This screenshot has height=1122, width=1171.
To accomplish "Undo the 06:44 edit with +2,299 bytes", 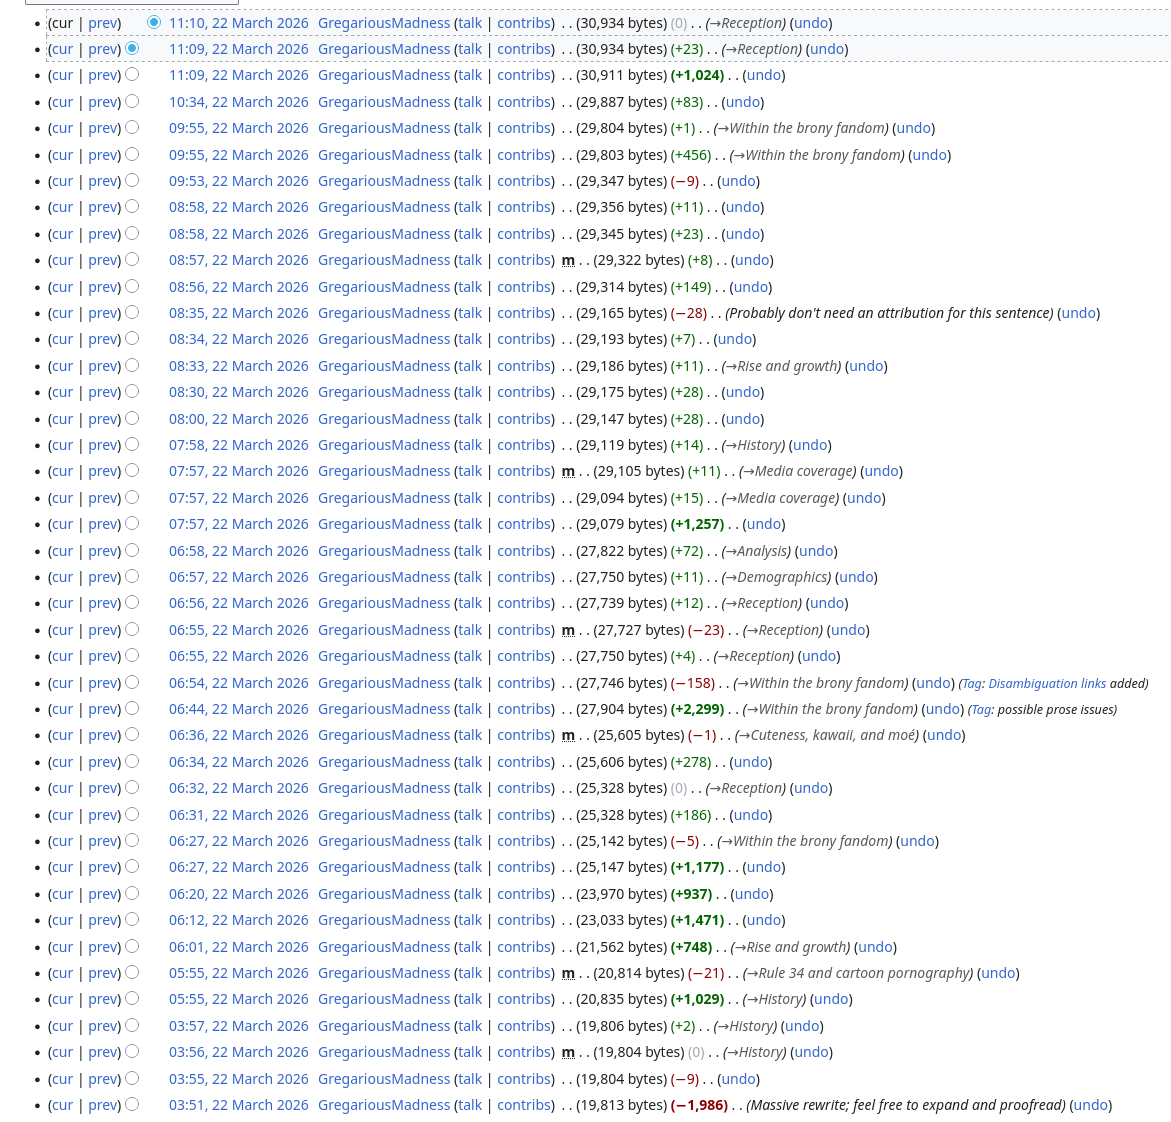I will 942,709.
